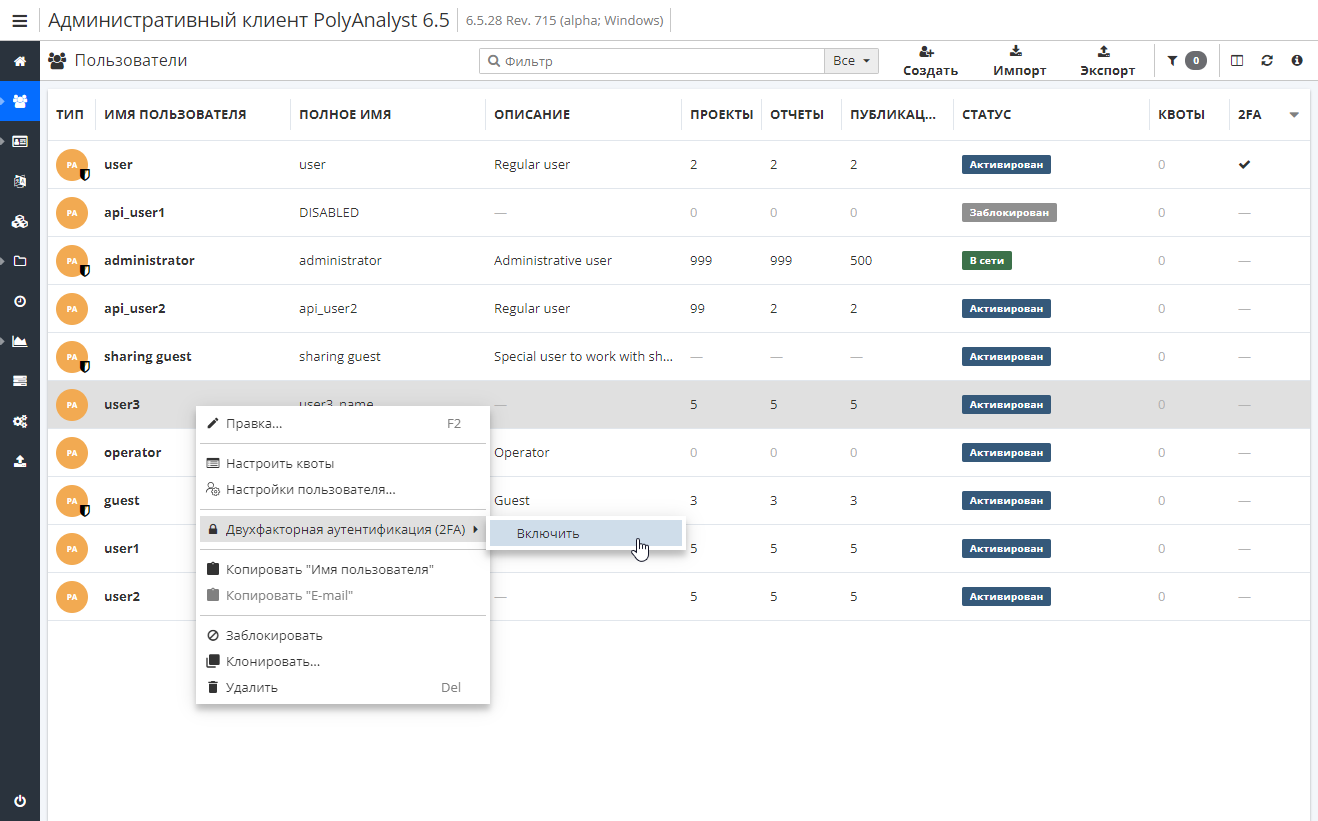
Task: Choose Настройки пользователя... menu item
Action: point(342,490)
